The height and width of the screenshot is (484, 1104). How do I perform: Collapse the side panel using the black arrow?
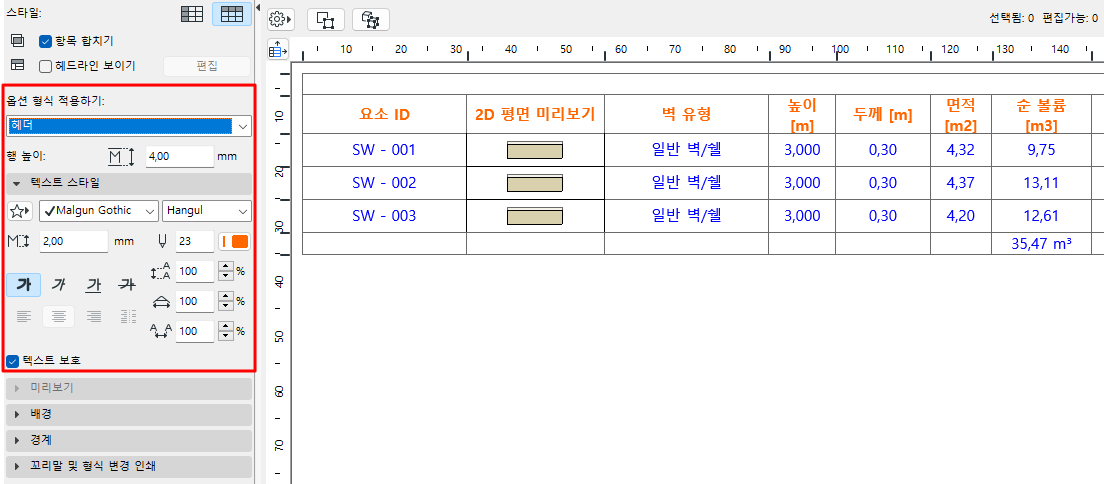[x=258, y=8]
